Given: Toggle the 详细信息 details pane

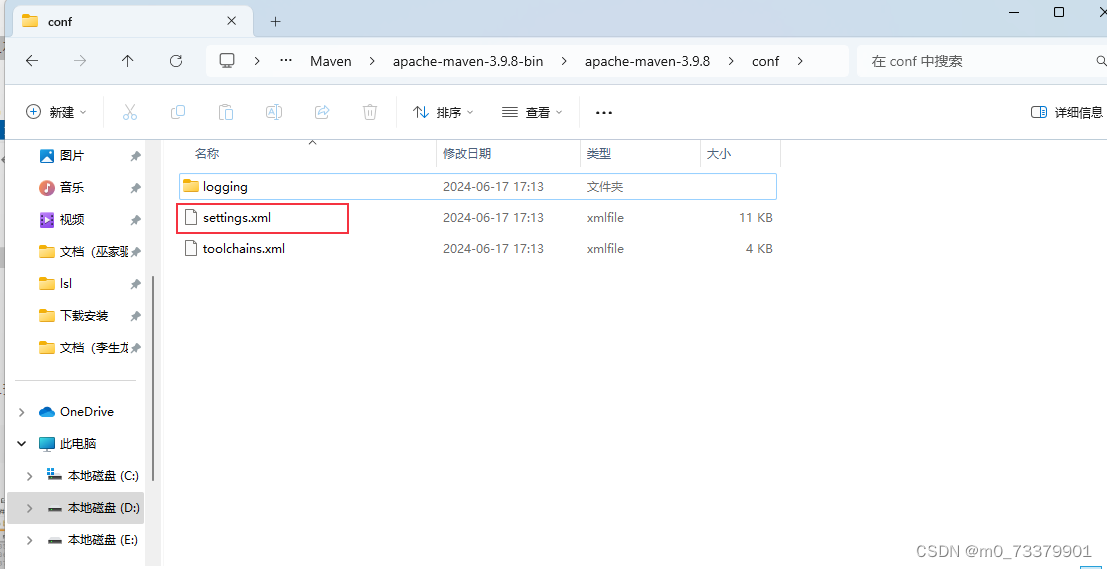Looking at the screenshot, I should 1067,112.
